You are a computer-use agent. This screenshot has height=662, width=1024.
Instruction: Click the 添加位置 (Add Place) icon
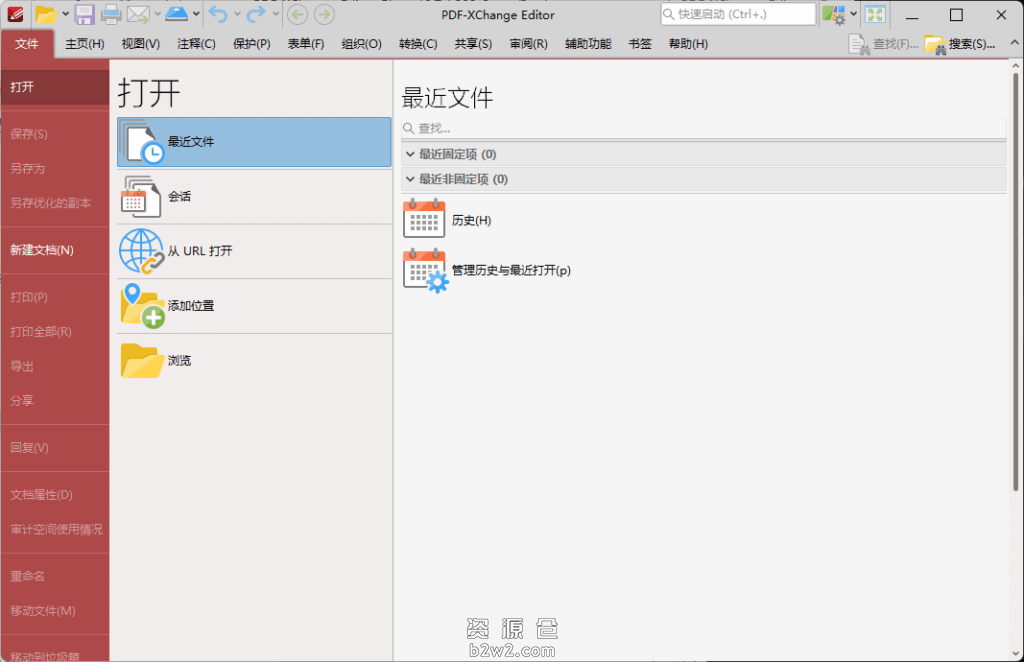point(140,305)
